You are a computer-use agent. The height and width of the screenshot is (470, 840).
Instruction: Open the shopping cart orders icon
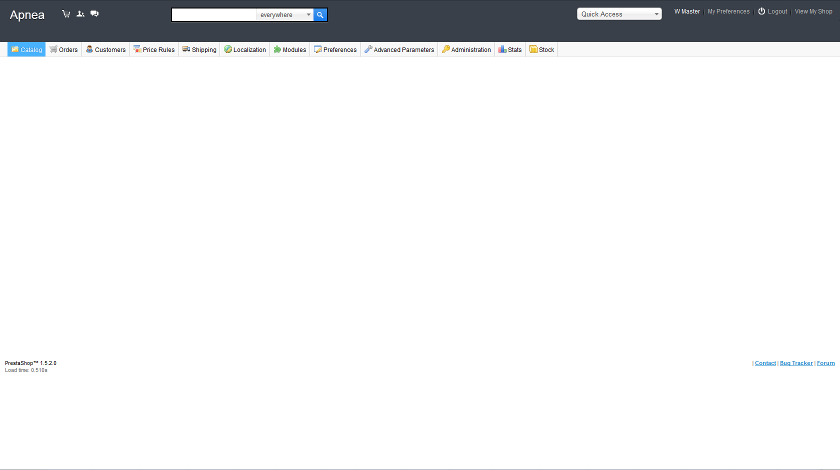coord(66,14)
